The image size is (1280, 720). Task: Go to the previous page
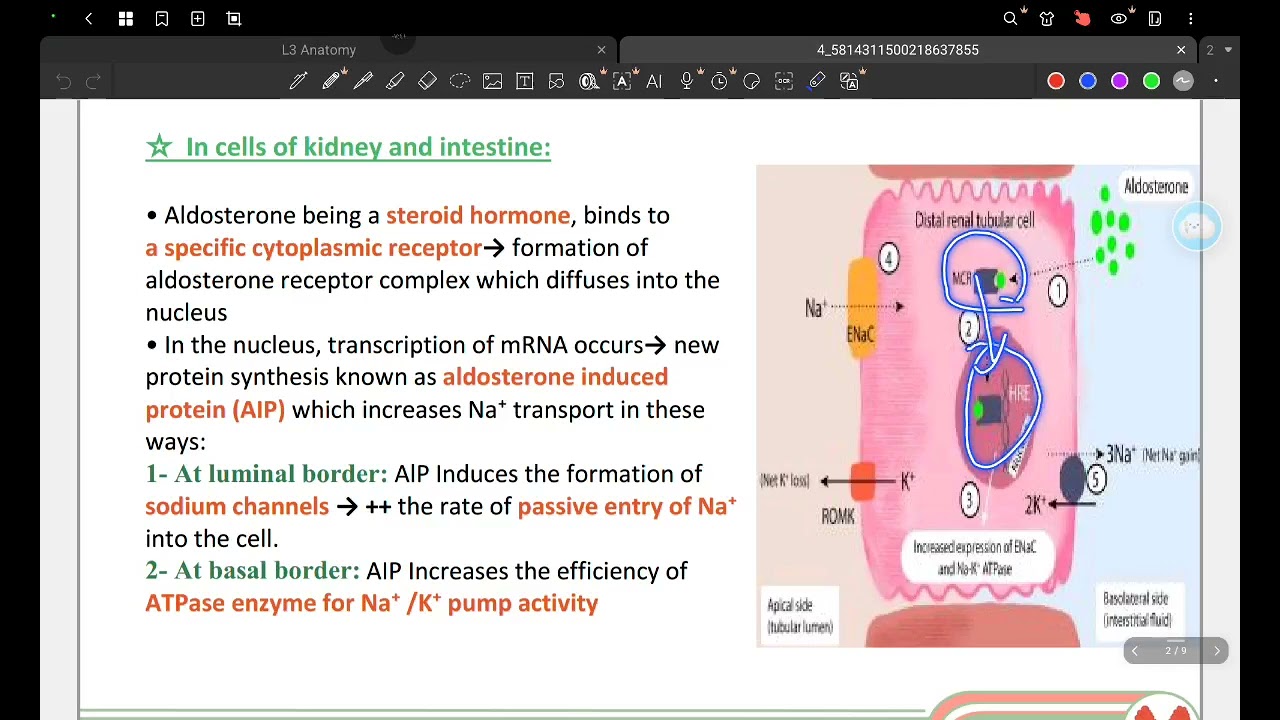click(1135, 651)
